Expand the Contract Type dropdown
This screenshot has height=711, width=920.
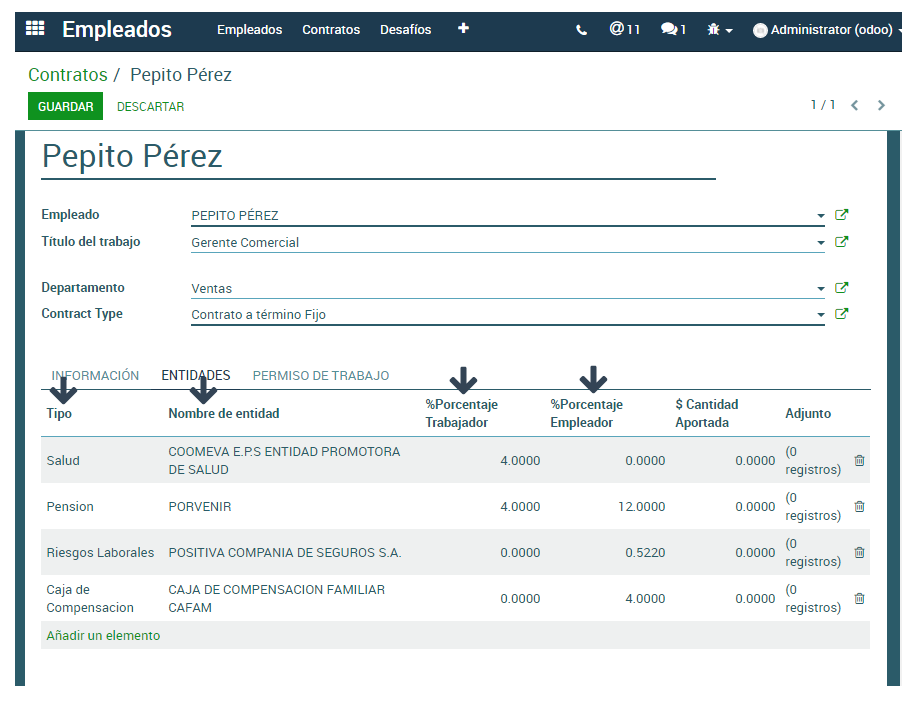point(821,315)
